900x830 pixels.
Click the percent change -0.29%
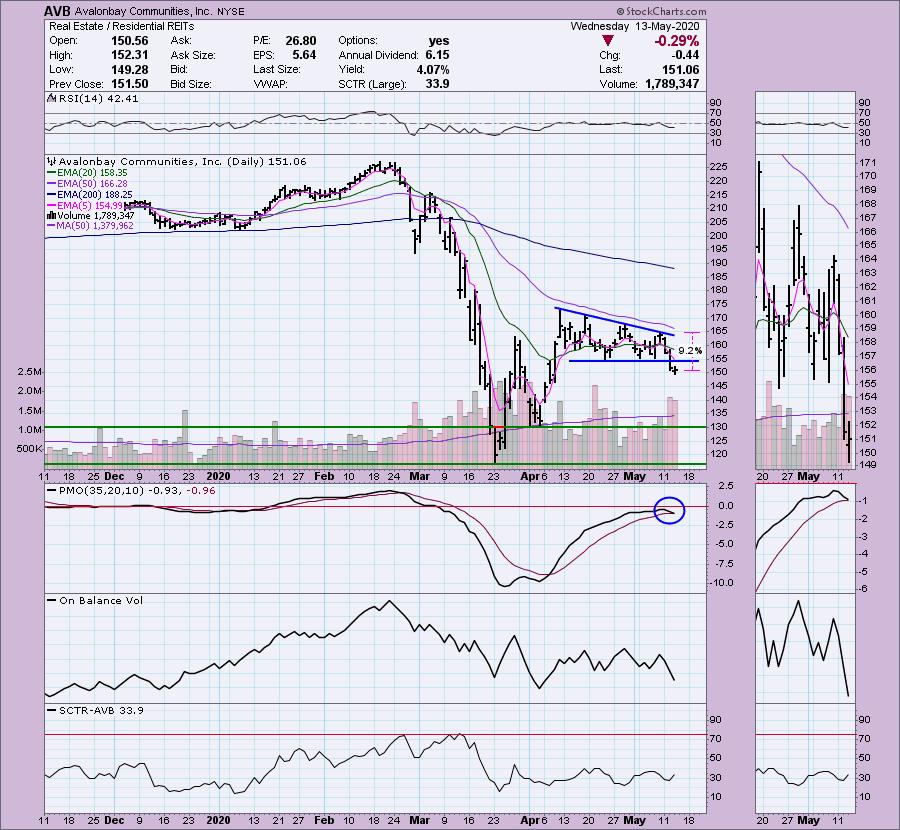[x=677, y=41]
